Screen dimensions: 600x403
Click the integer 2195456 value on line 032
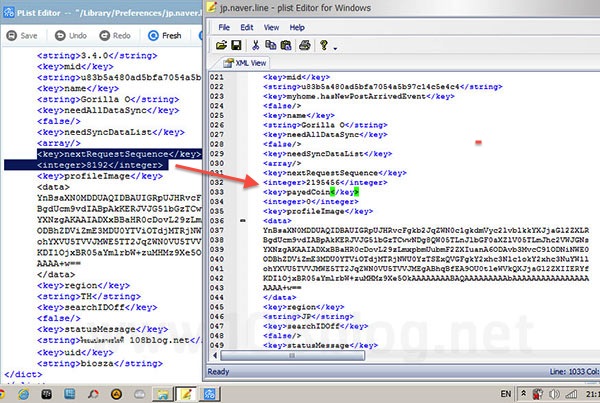(325, 183)
